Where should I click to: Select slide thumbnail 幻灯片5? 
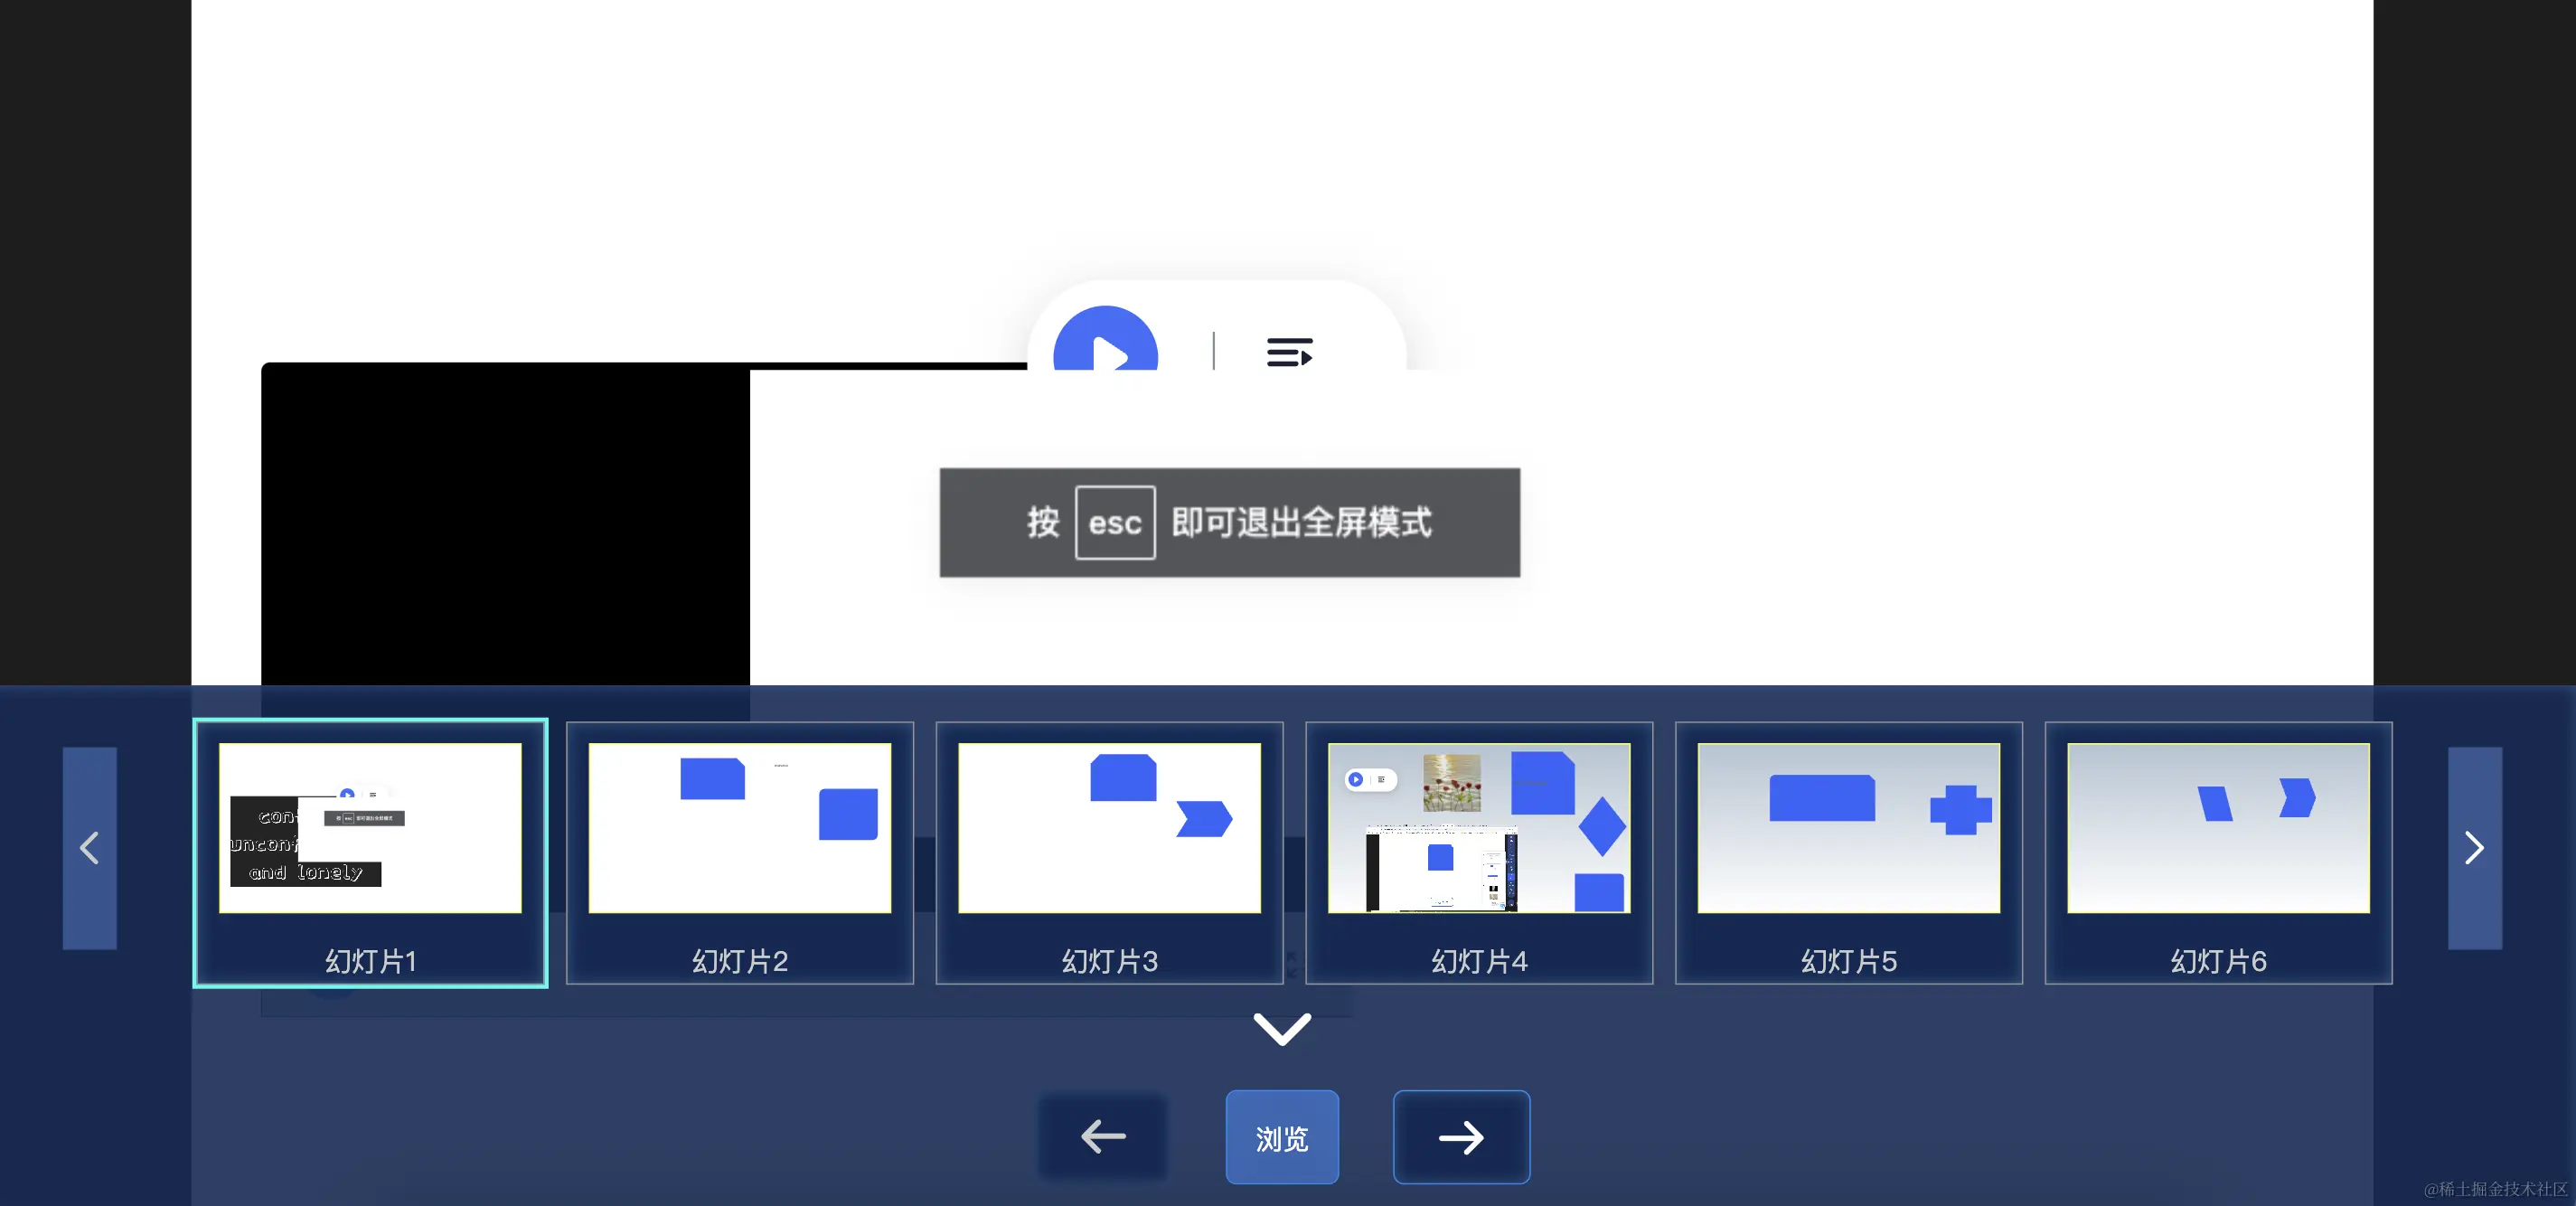click(1849, 853)
